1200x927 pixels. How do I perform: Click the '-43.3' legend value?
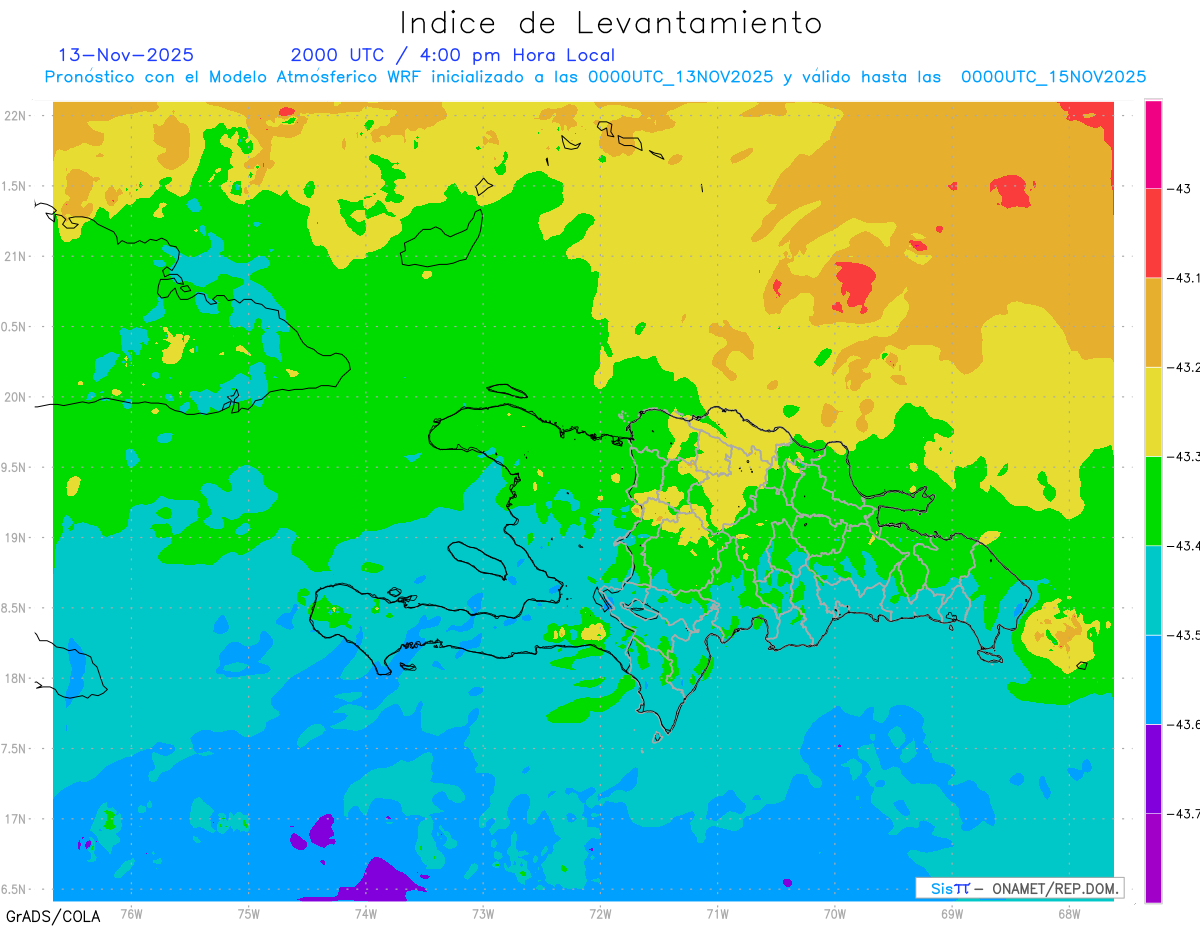(1185, 456)
